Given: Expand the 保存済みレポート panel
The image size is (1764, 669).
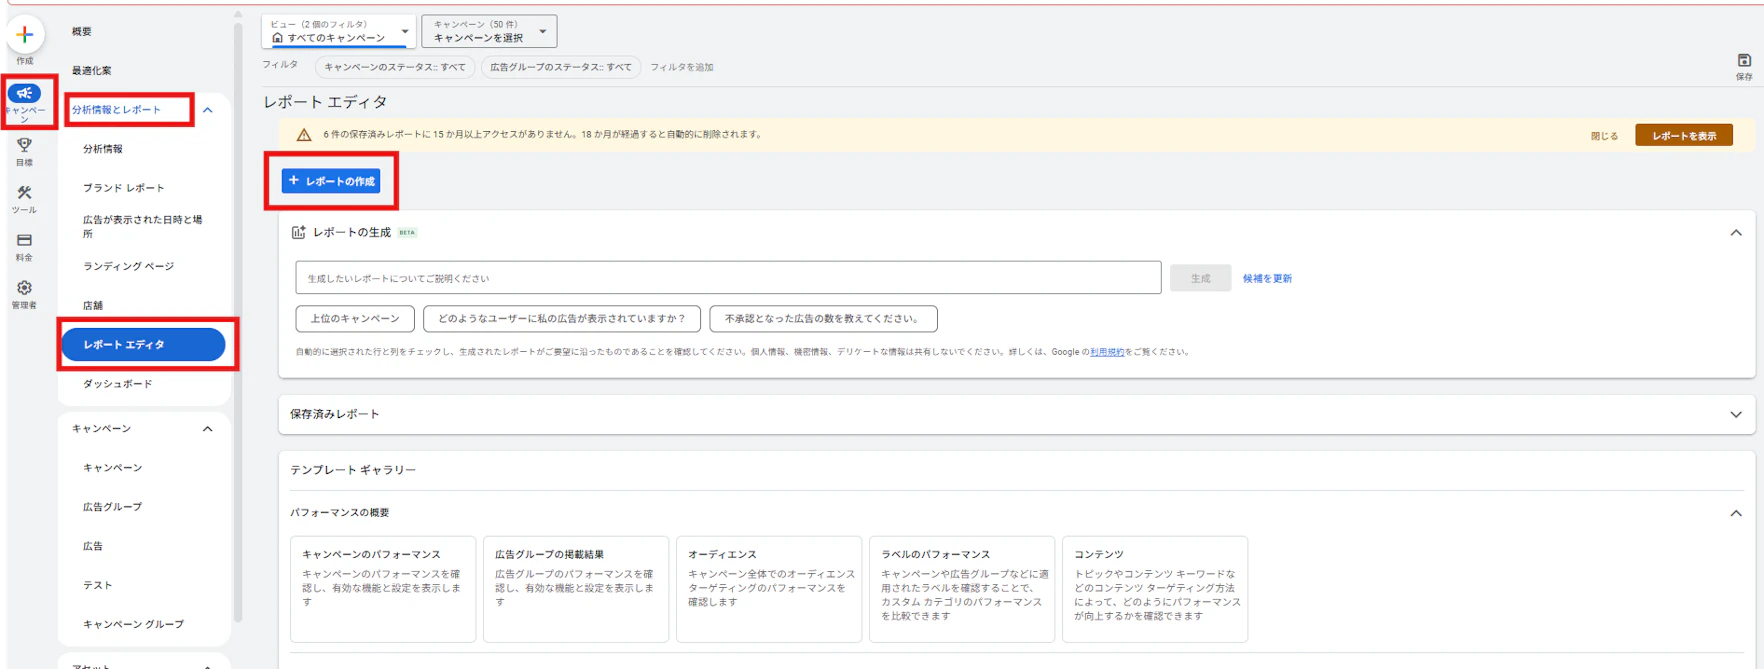Looking at the screenshot, I should pyautogui.click(x=1736, y=414).
